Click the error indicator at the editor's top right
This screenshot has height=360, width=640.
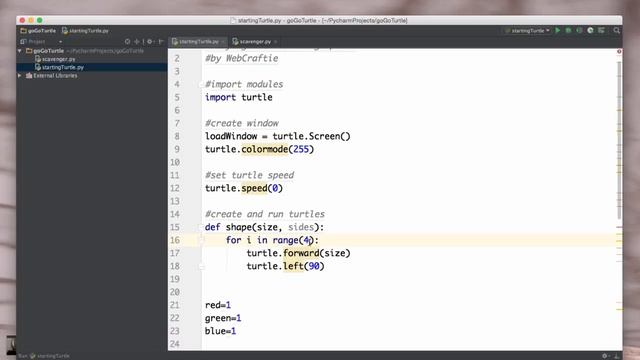(619, 51)
